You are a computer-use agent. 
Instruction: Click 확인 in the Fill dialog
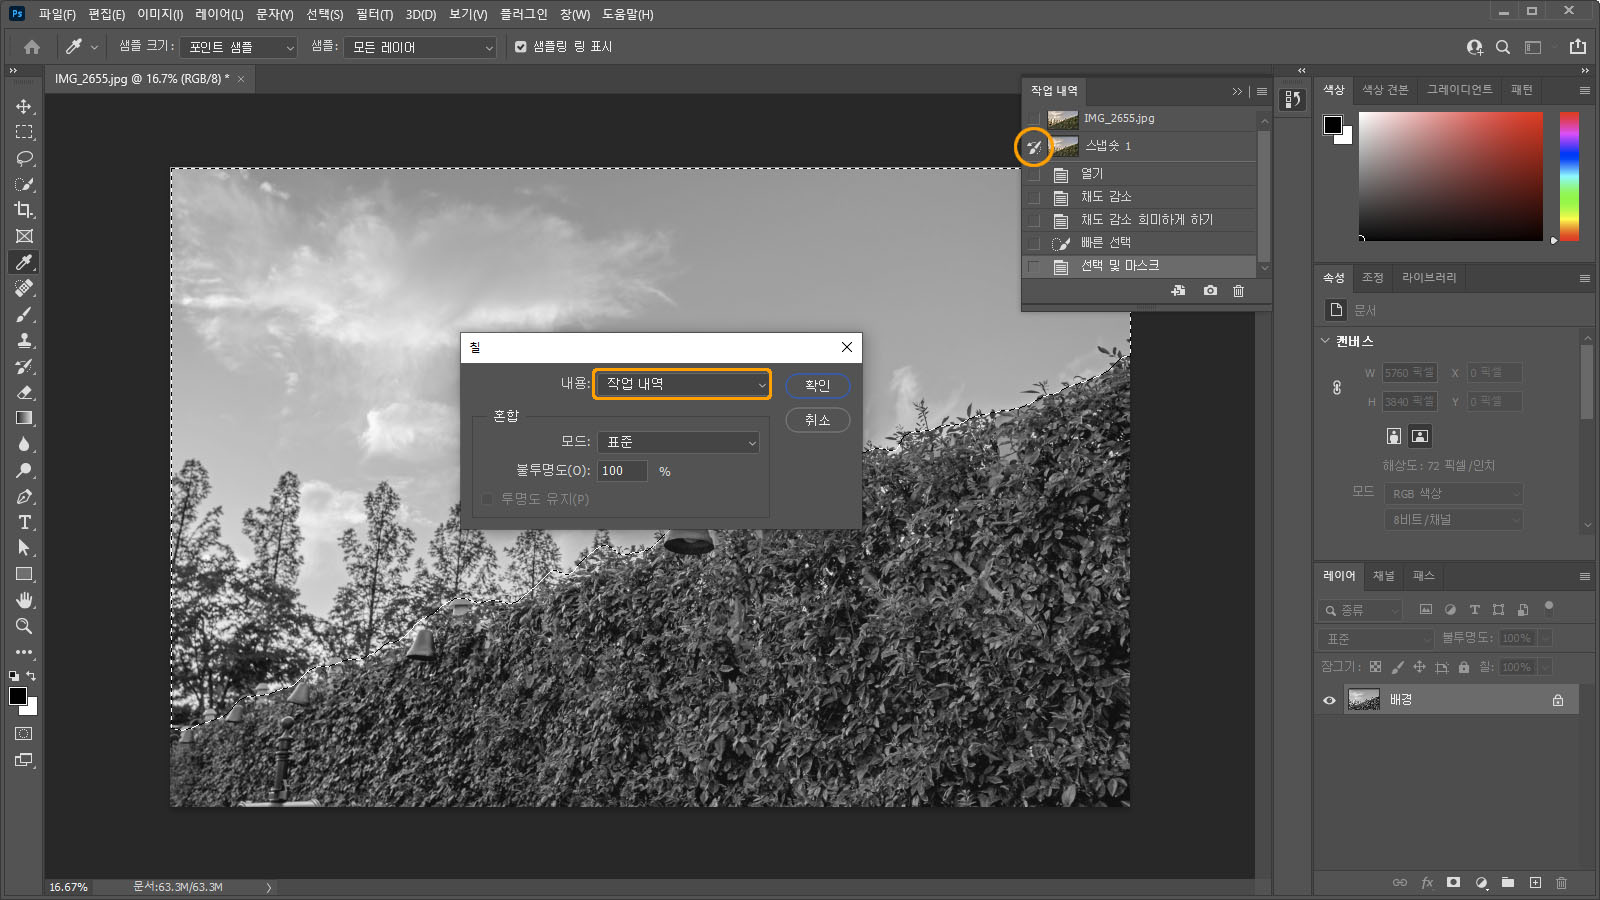click(x=817, y=385)
